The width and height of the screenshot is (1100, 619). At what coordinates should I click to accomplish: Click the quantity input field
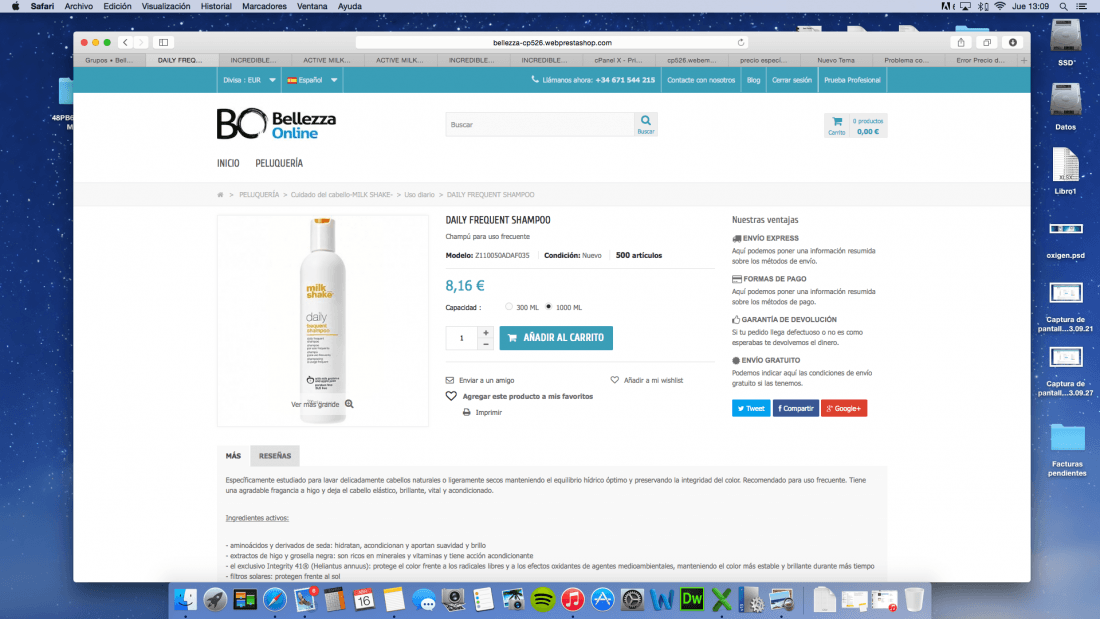point(462,338)
